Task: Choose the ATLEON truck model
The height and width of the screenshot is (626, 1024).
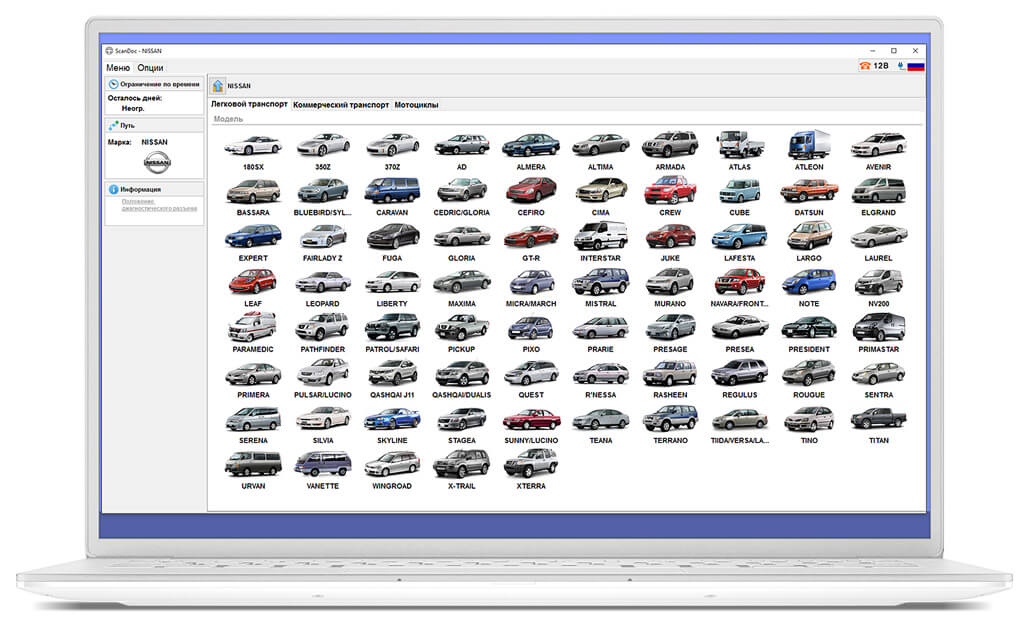Action: 809,151
